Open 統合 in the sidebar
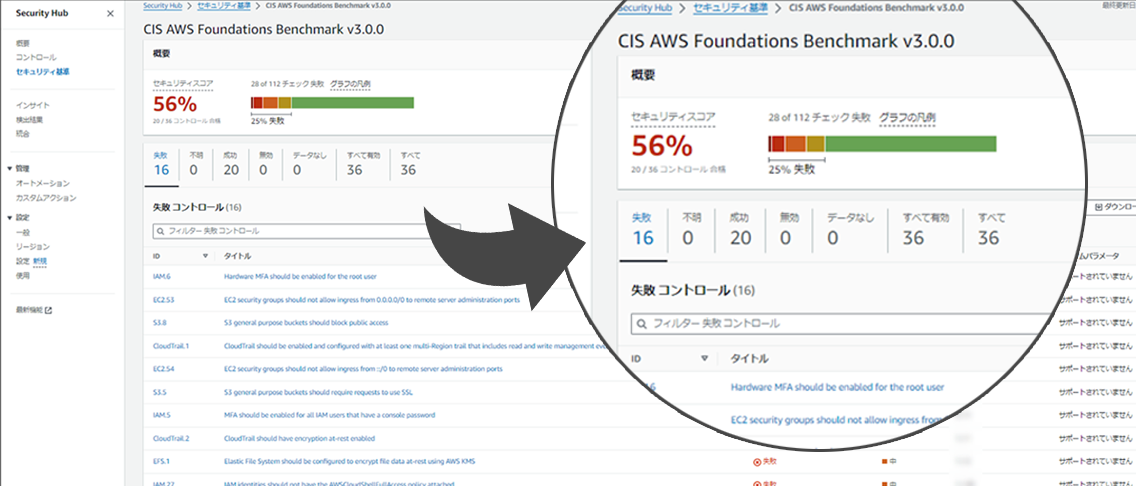Viewport: 1136px width, 486px height. pos(22,134)
